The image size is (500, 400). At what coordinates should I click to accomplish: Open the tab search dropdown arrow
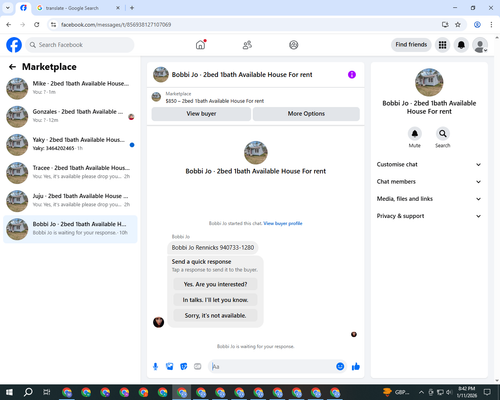point(7,8)
